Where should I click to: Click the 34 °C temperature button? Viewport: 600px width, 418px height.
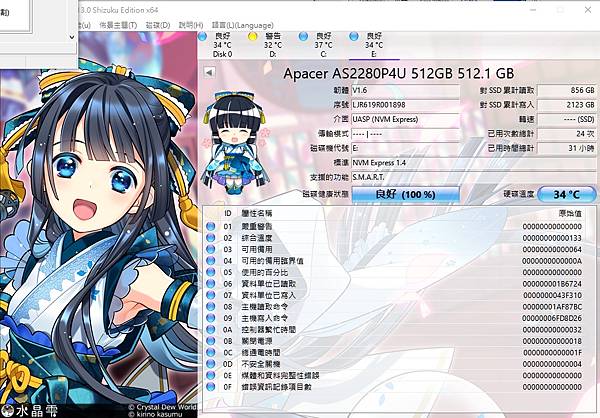click(567, 194)
